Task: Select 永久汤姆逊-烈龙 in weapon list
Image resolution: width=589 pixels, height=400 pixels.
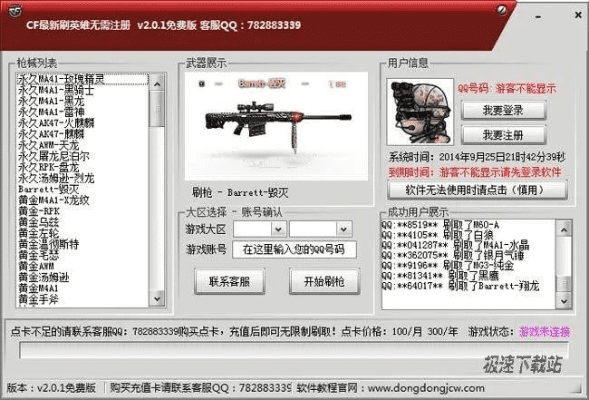Action: [56, 178]
